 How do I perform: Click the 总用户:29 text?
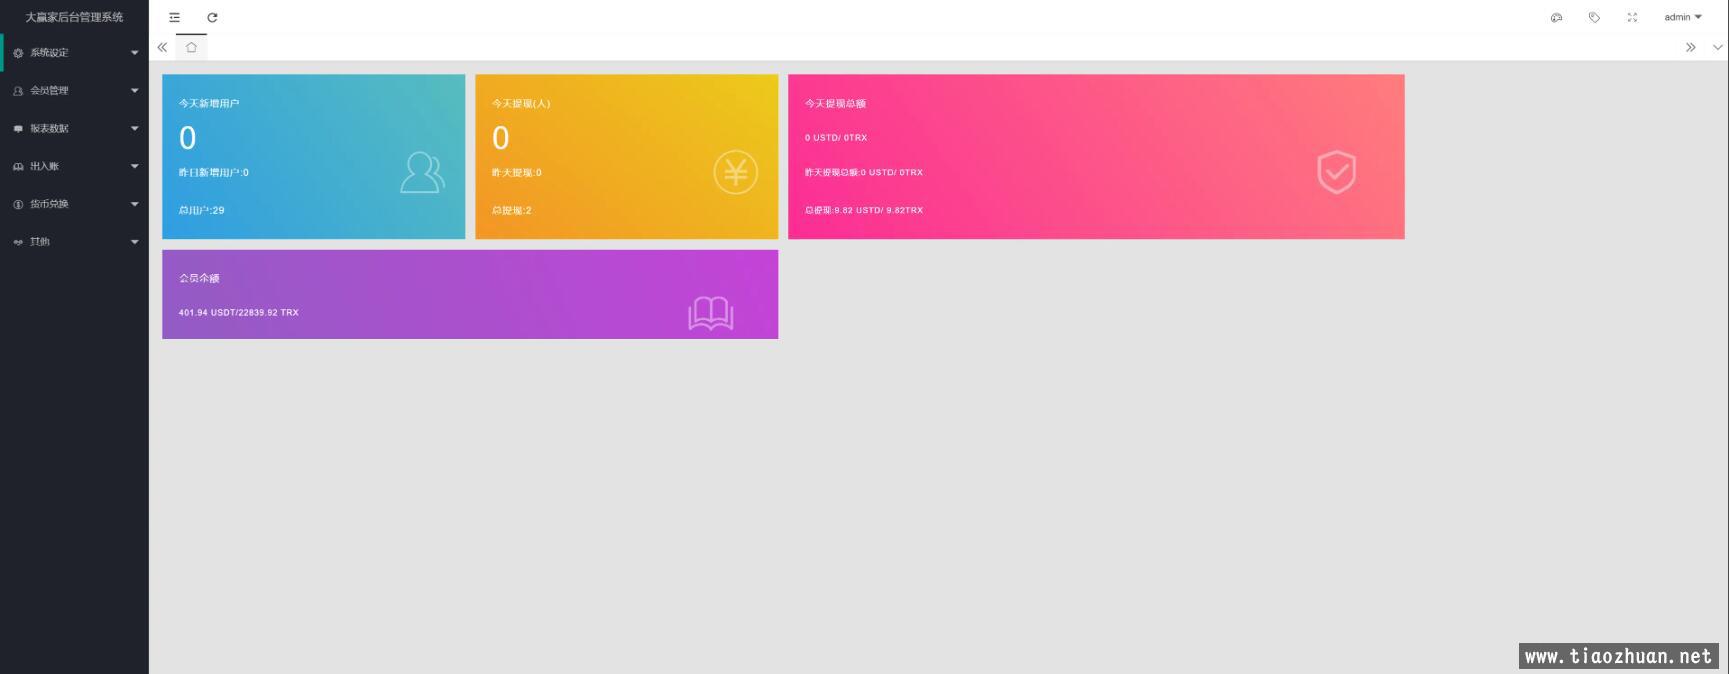tap(202, 210)
